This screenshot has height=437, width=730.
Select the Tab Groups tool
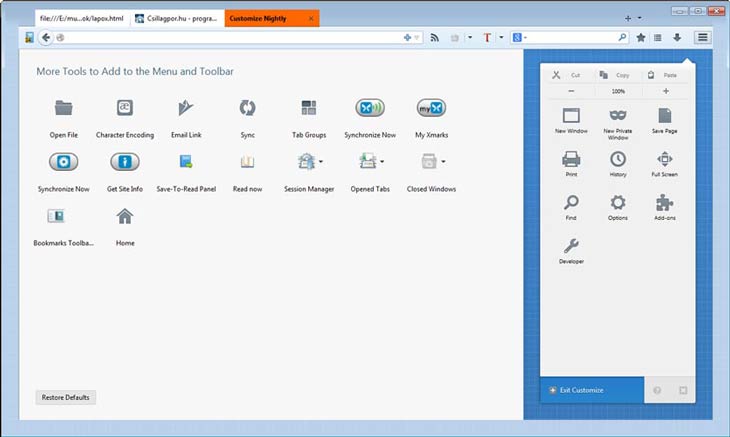[x=309, y=109]
